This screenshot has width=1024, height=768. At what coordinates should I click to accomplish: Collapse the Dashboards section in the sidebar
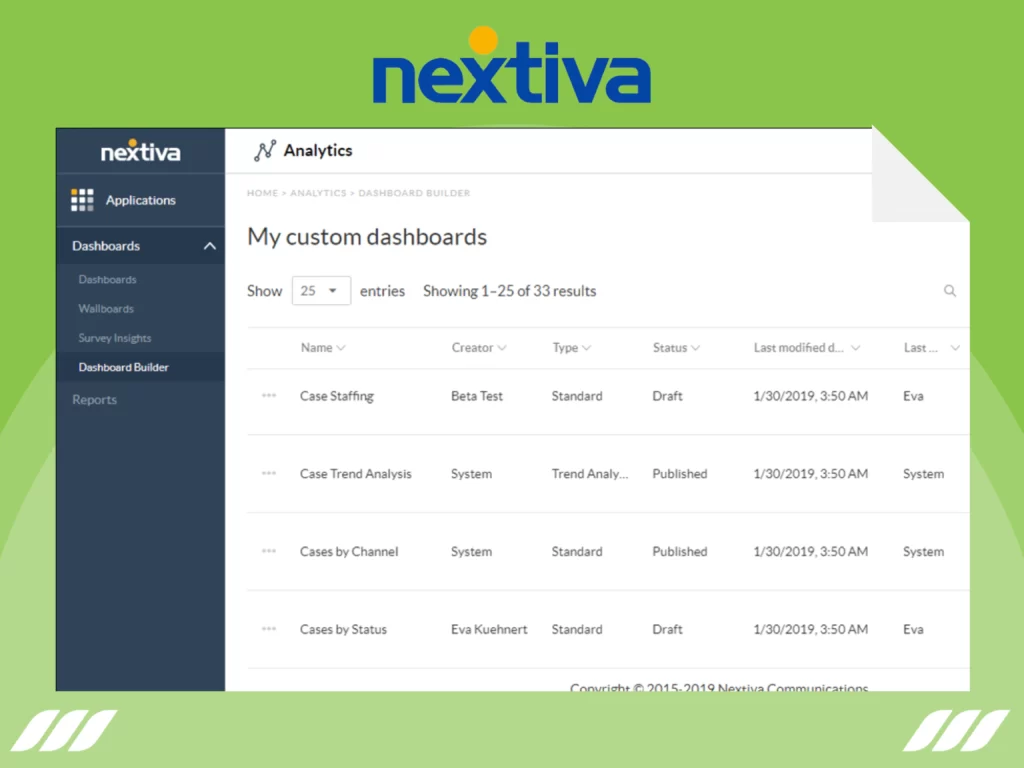(x=209, y=245)
